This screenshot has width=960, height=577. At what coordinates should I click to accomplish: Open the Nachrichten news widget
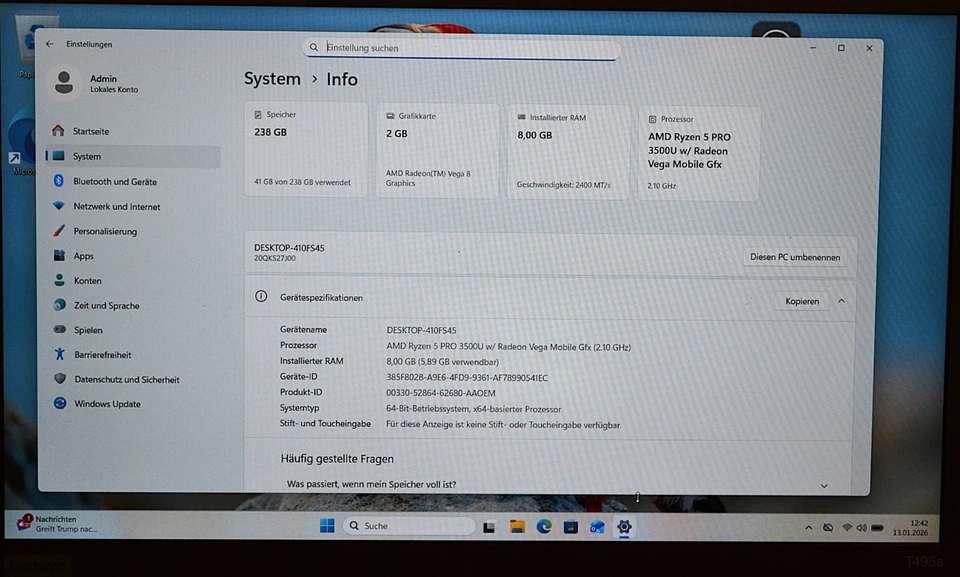pos(57,524)
